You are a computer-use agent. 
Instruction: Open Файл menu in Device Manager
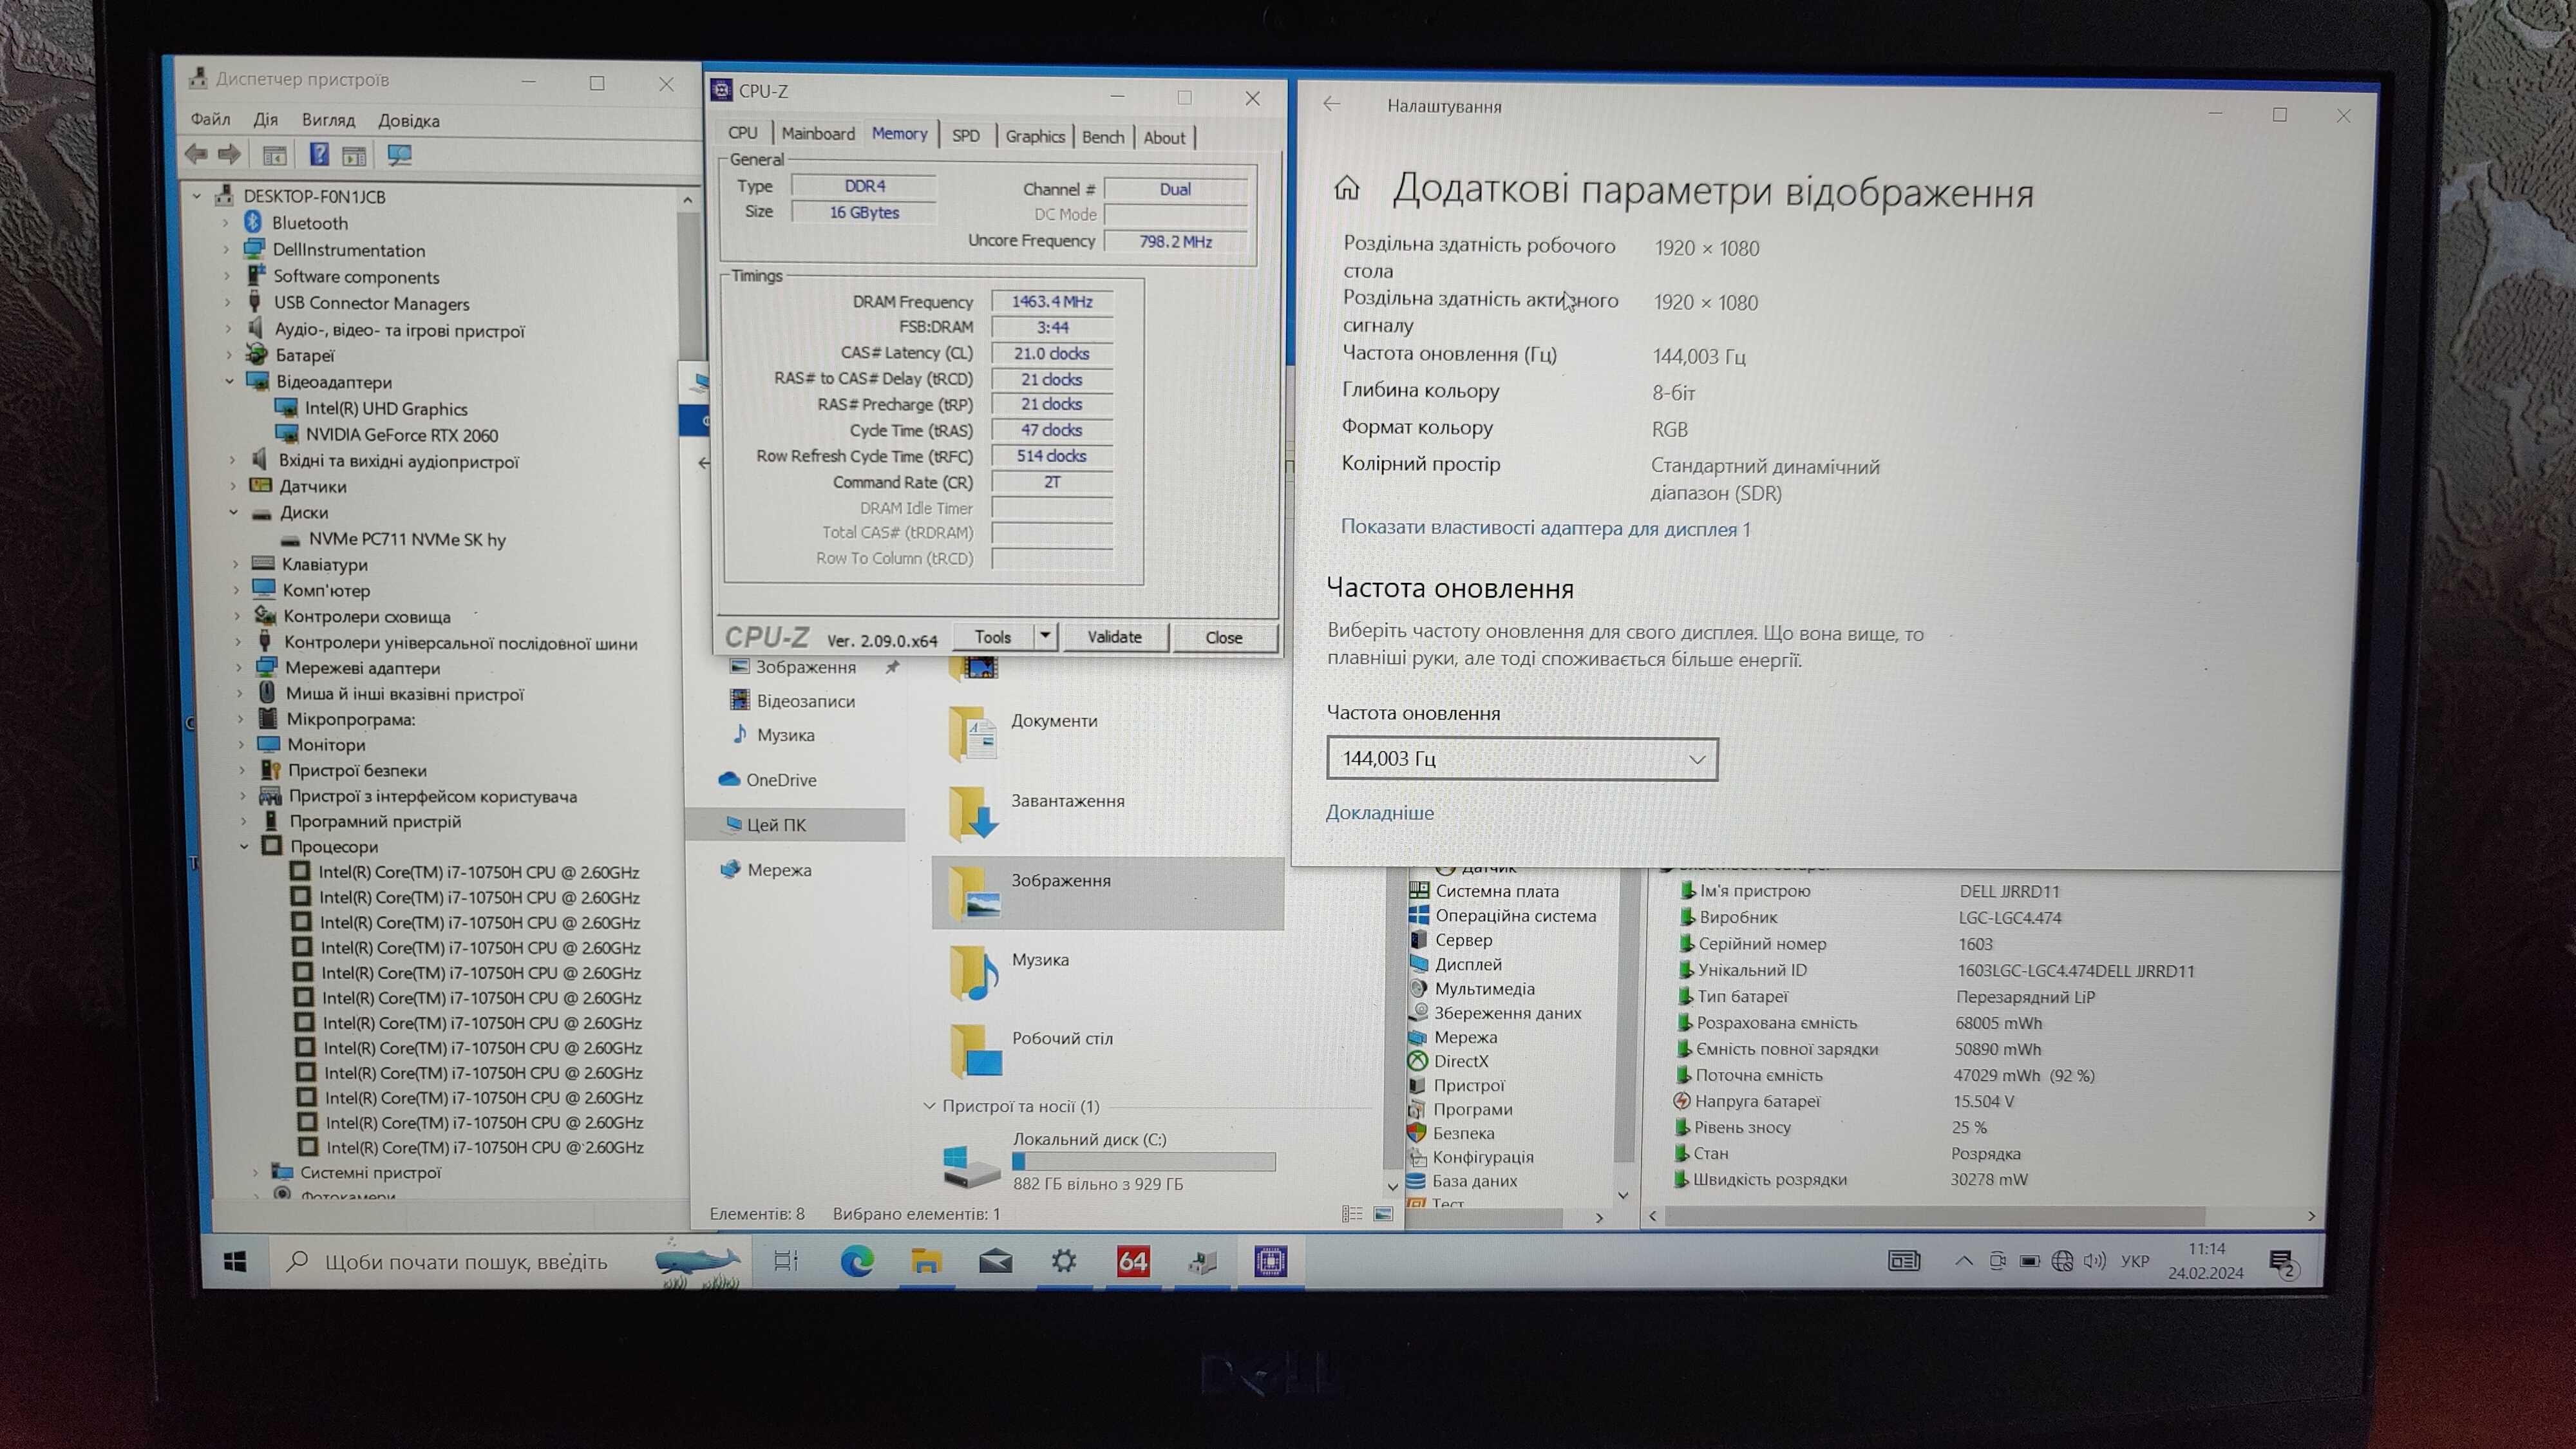tap(210, 119)
